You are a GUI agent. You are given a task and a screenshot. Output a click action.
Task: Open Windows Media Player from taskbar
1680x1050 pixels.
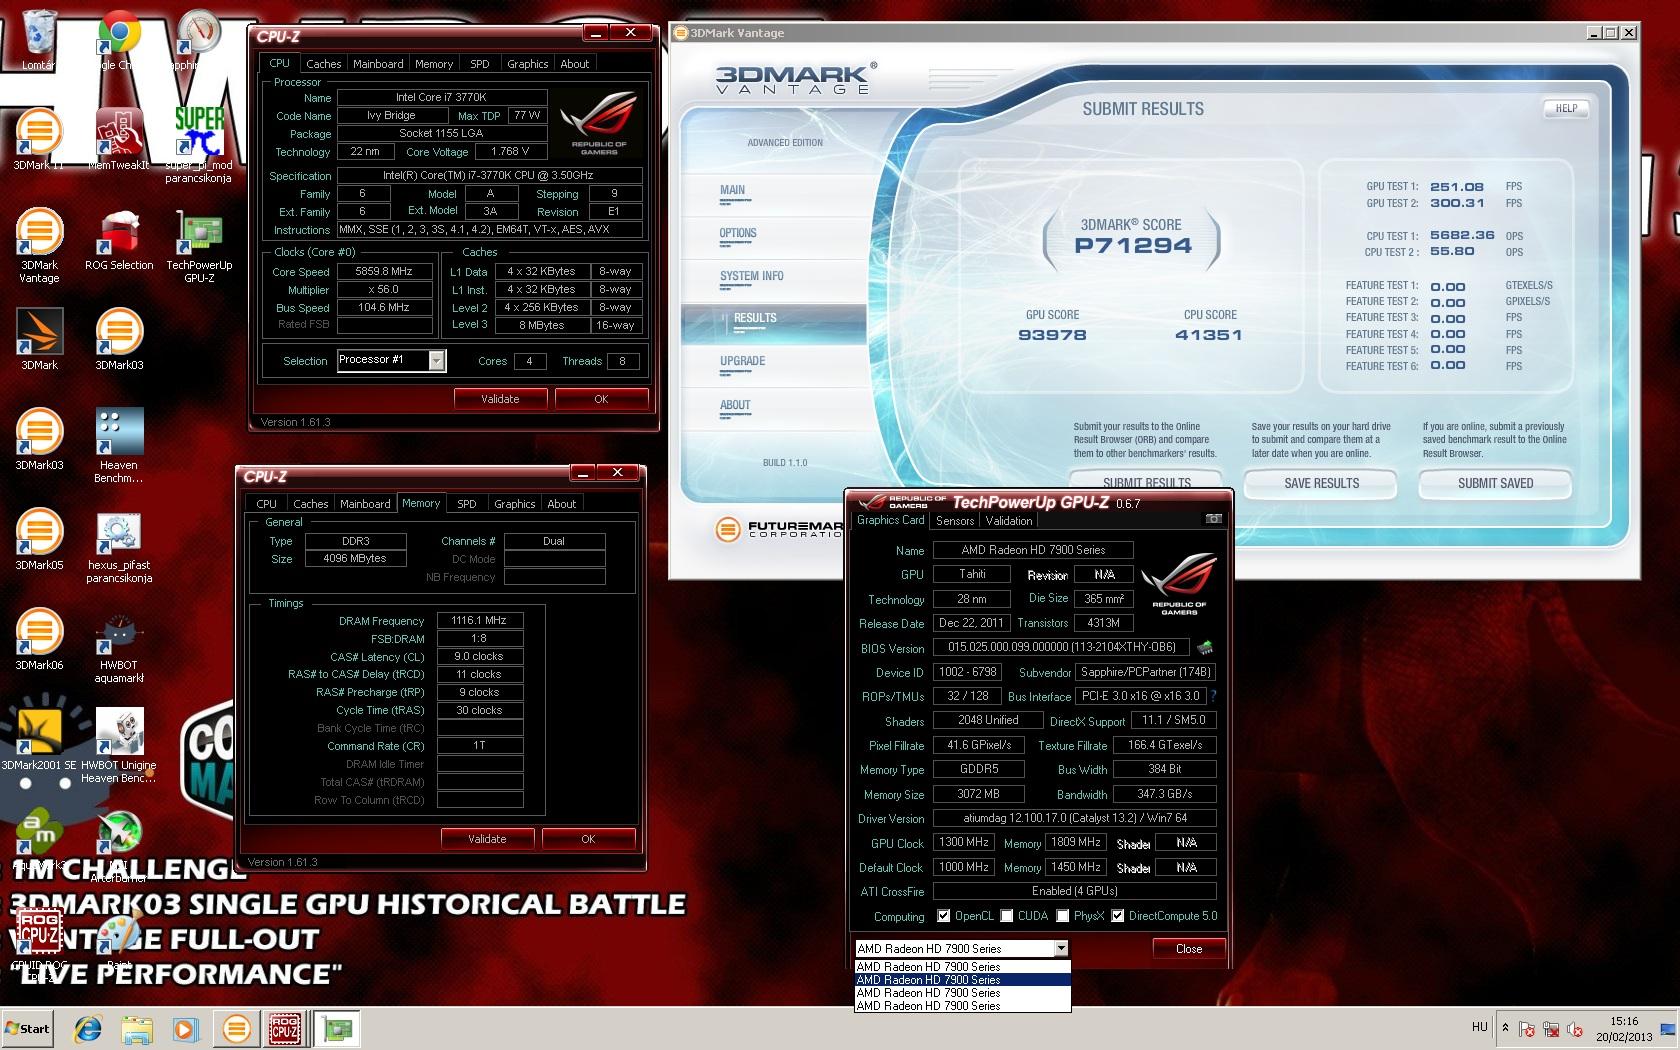[185, 1028]
